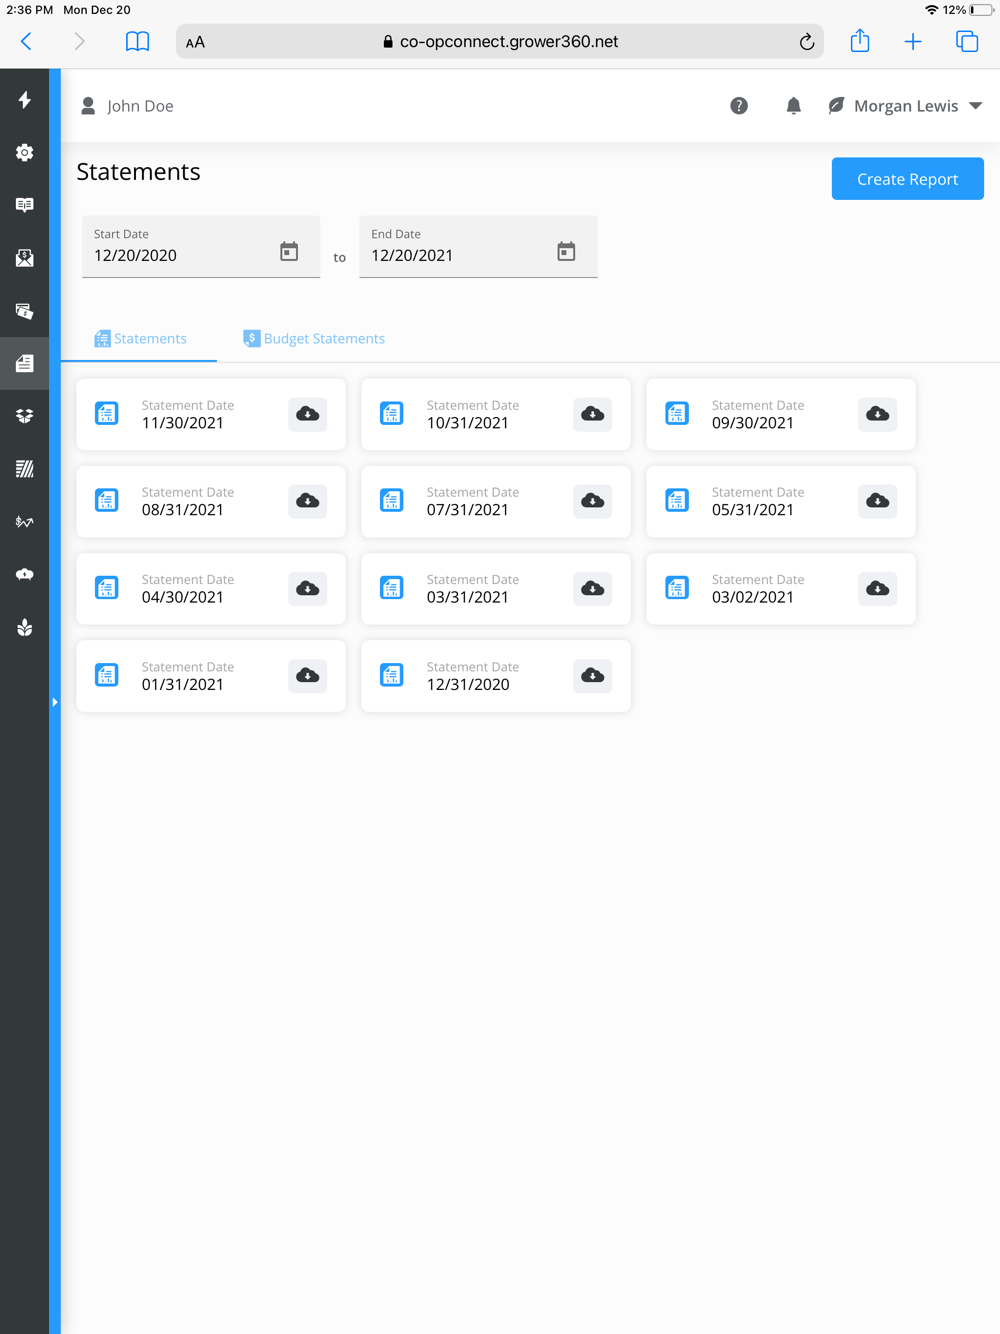The image size is (1000, 1334).
Task: Open the dollar envelope sidebar item
Action: pos(24,258)
